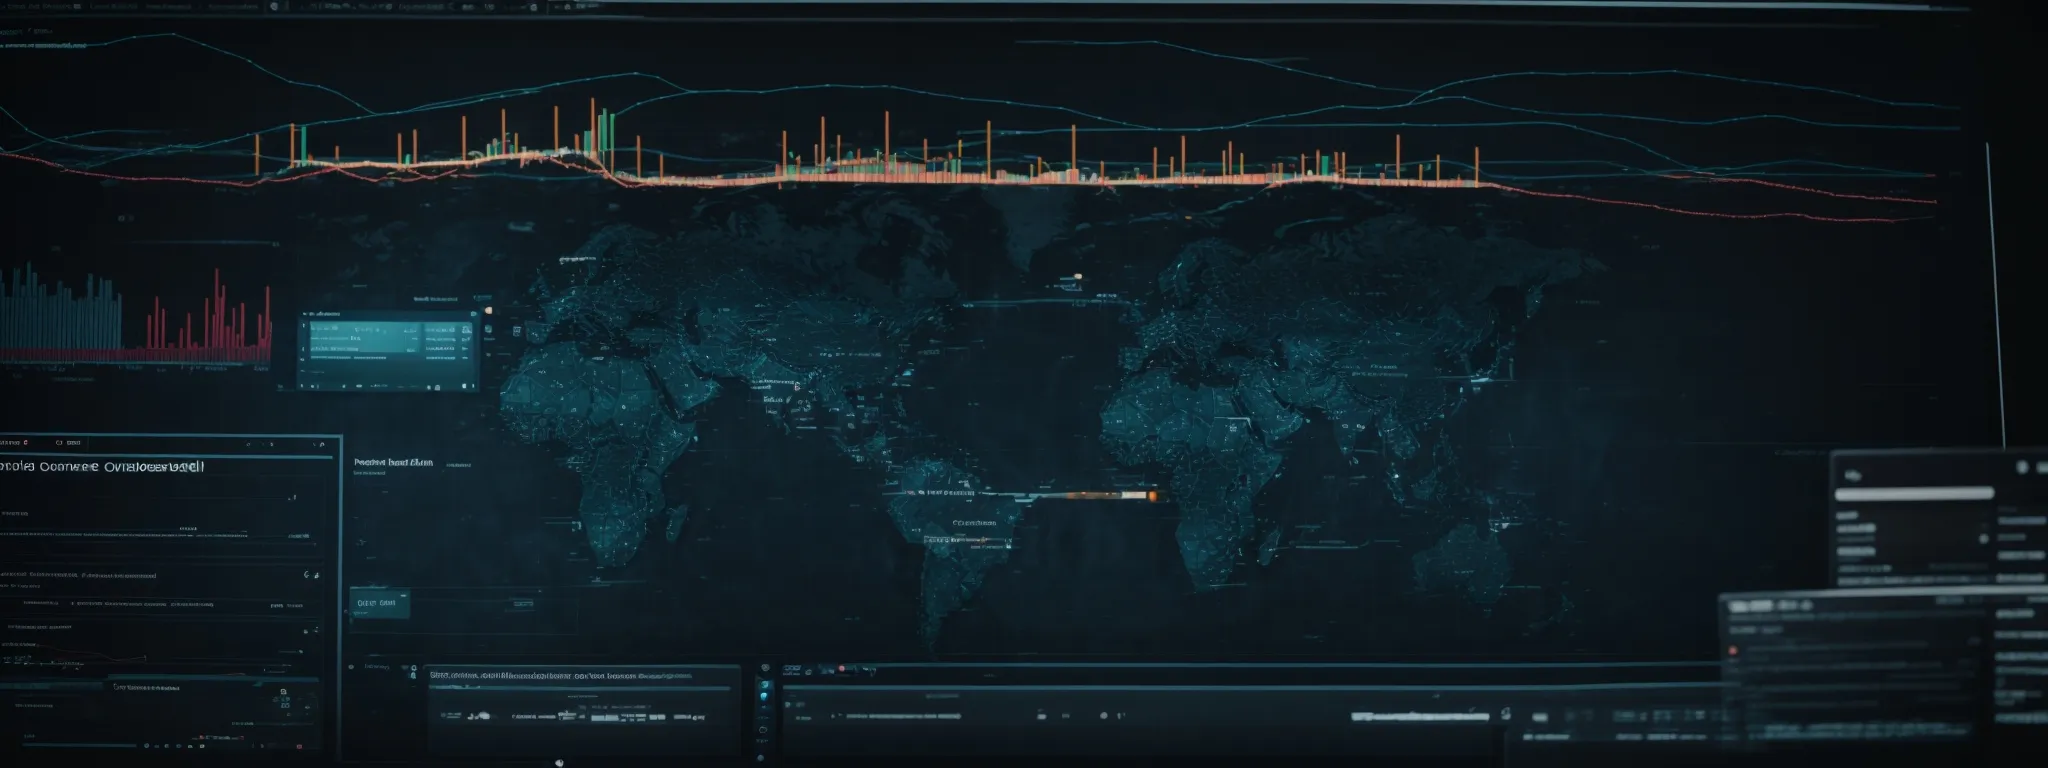Click the red dot in the bottom center toolbar
Viewport: 2048px width, 768px height.
pos(842,668)
